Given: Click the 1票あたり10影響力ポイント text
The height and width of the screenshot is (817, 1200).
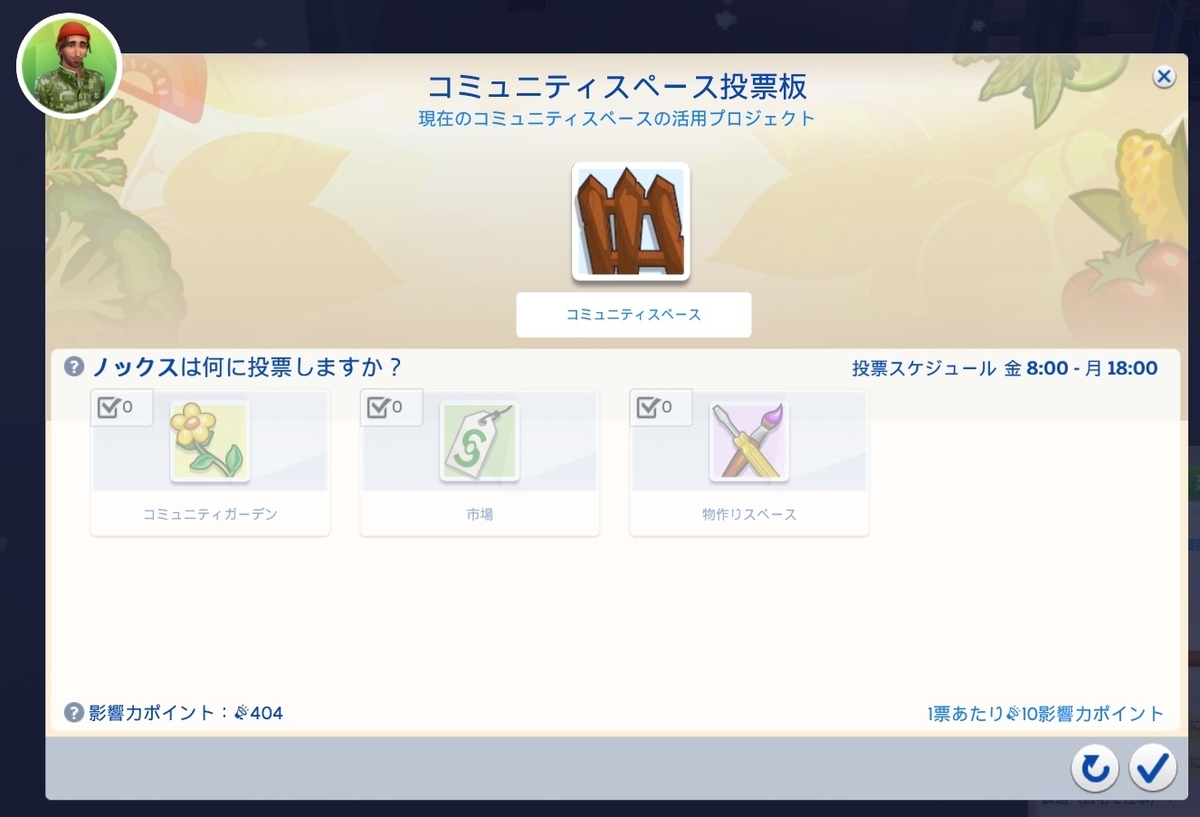Looking at the screenshot, I should 1046,714.
